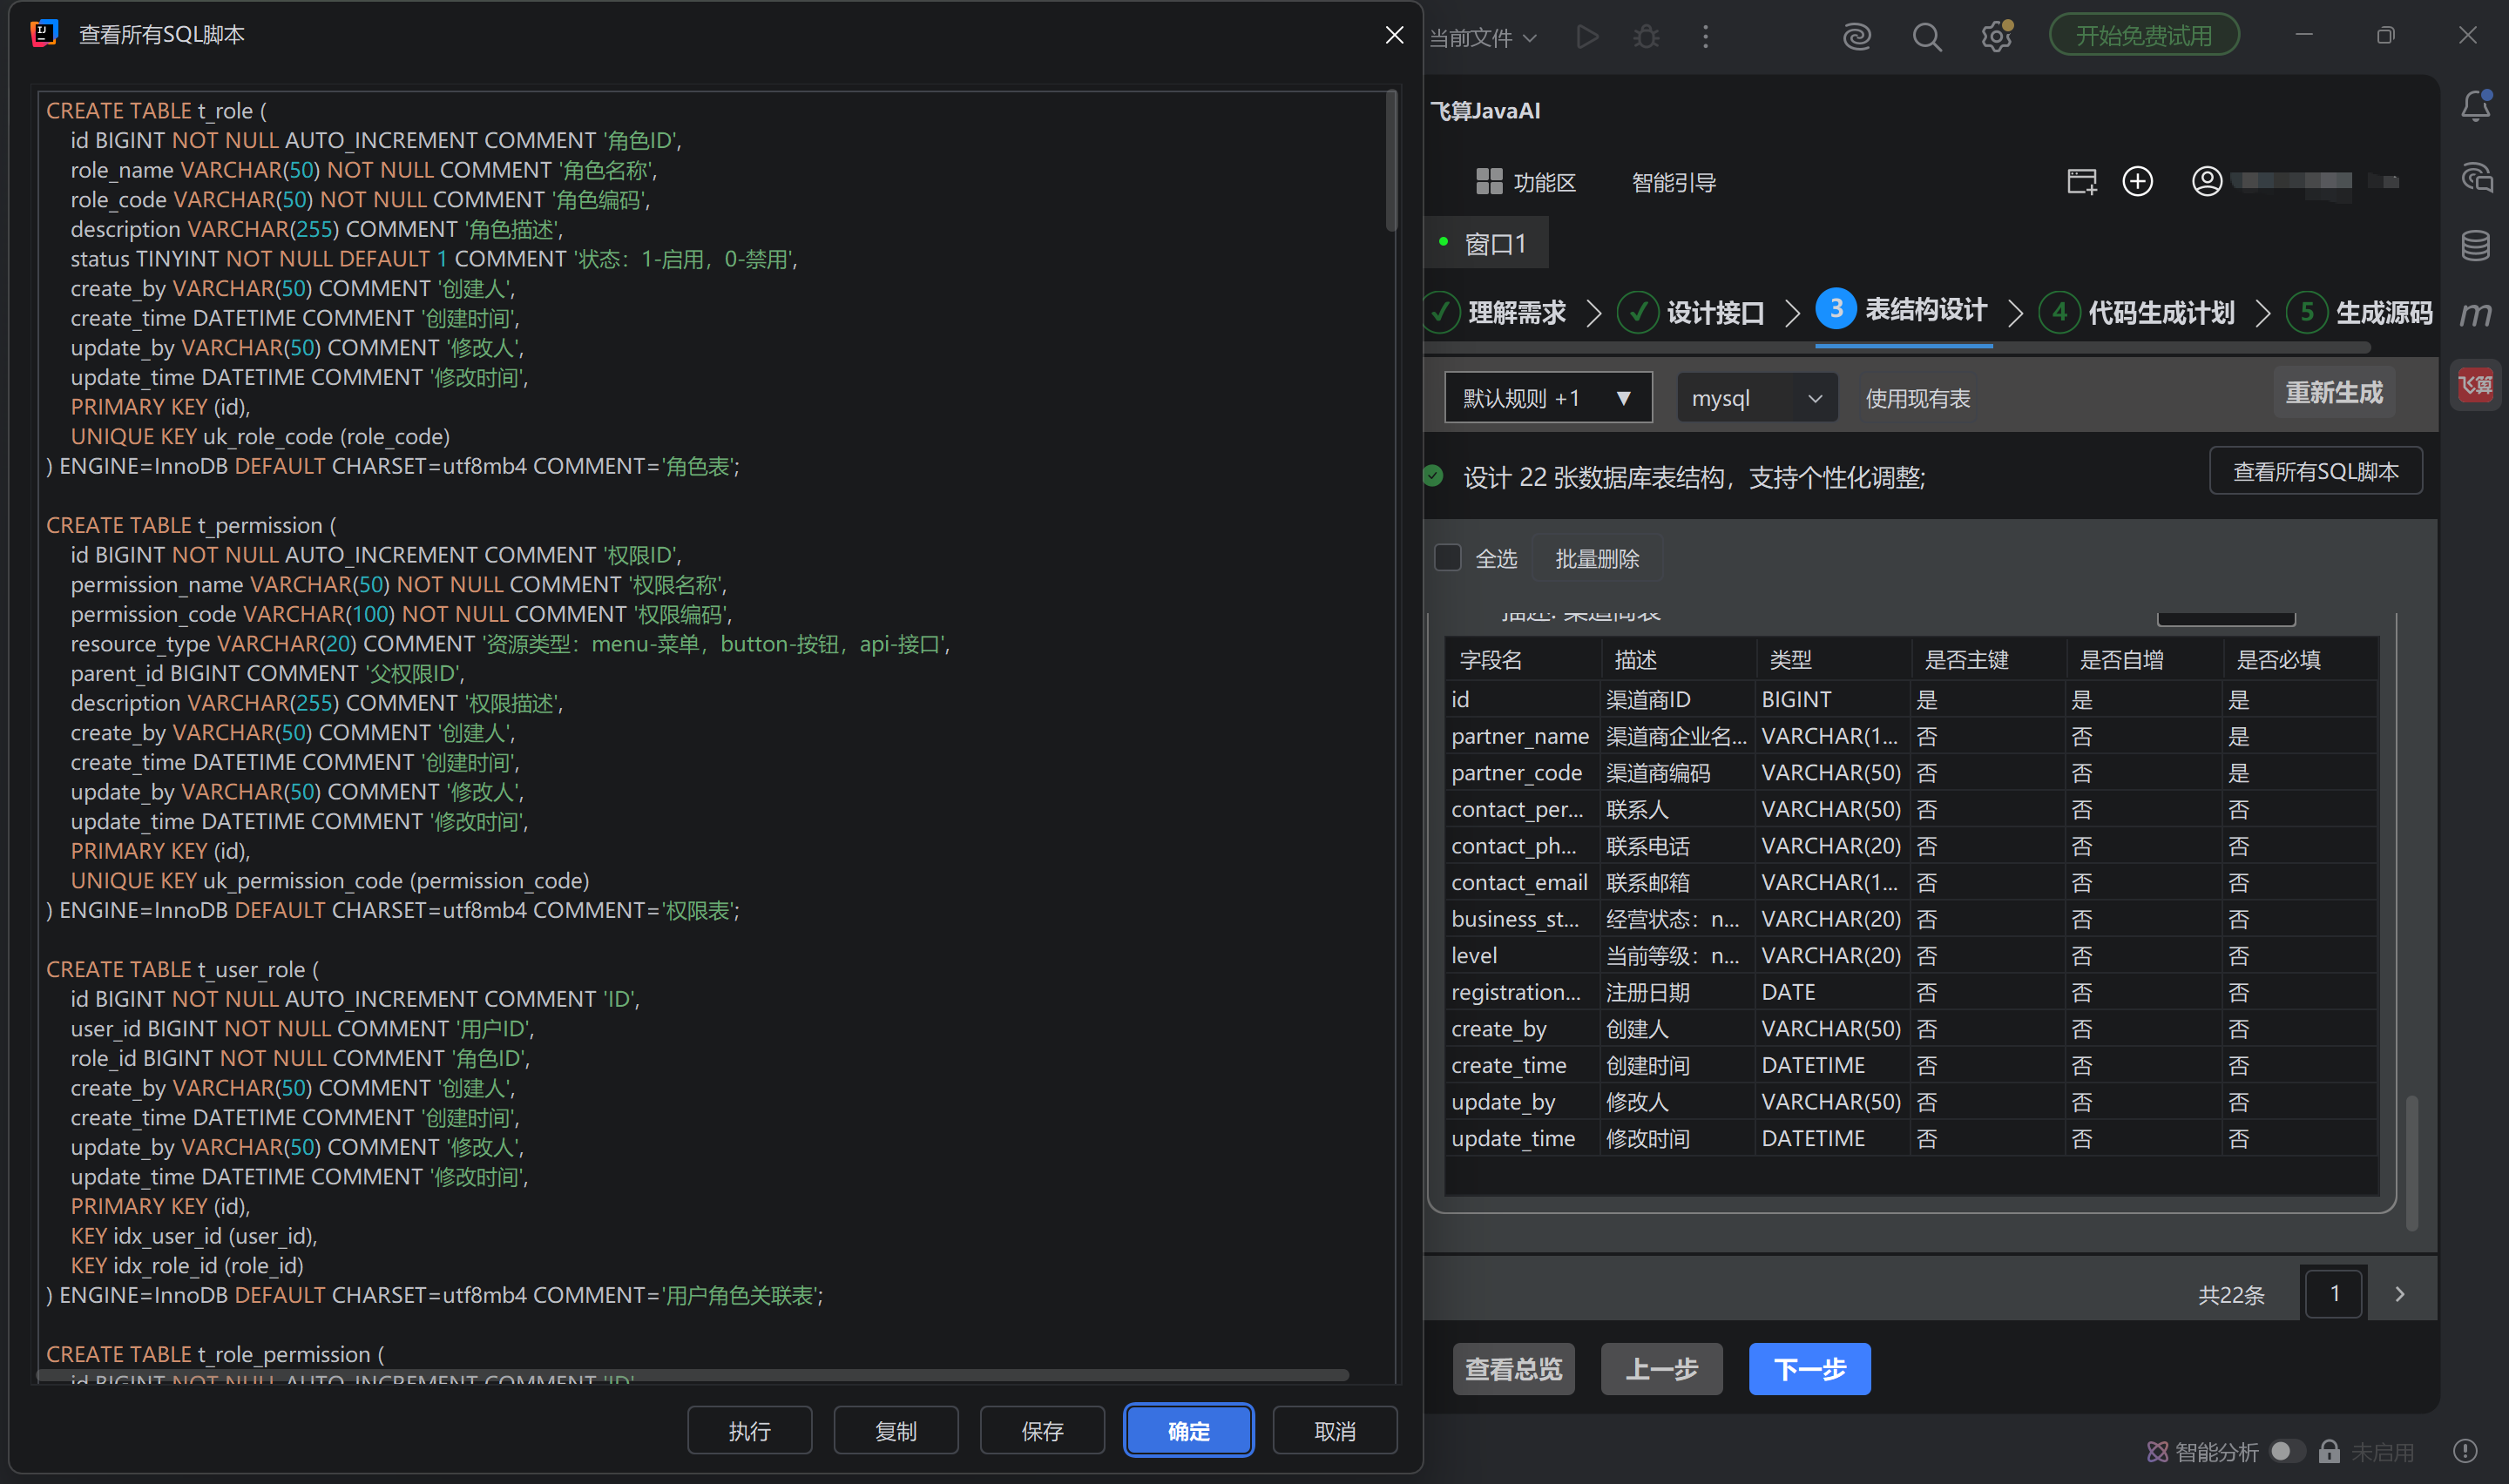The image size is (2509, 1484).
Task: Click the lock icon in status bar
Action: coord(2329,1451)
